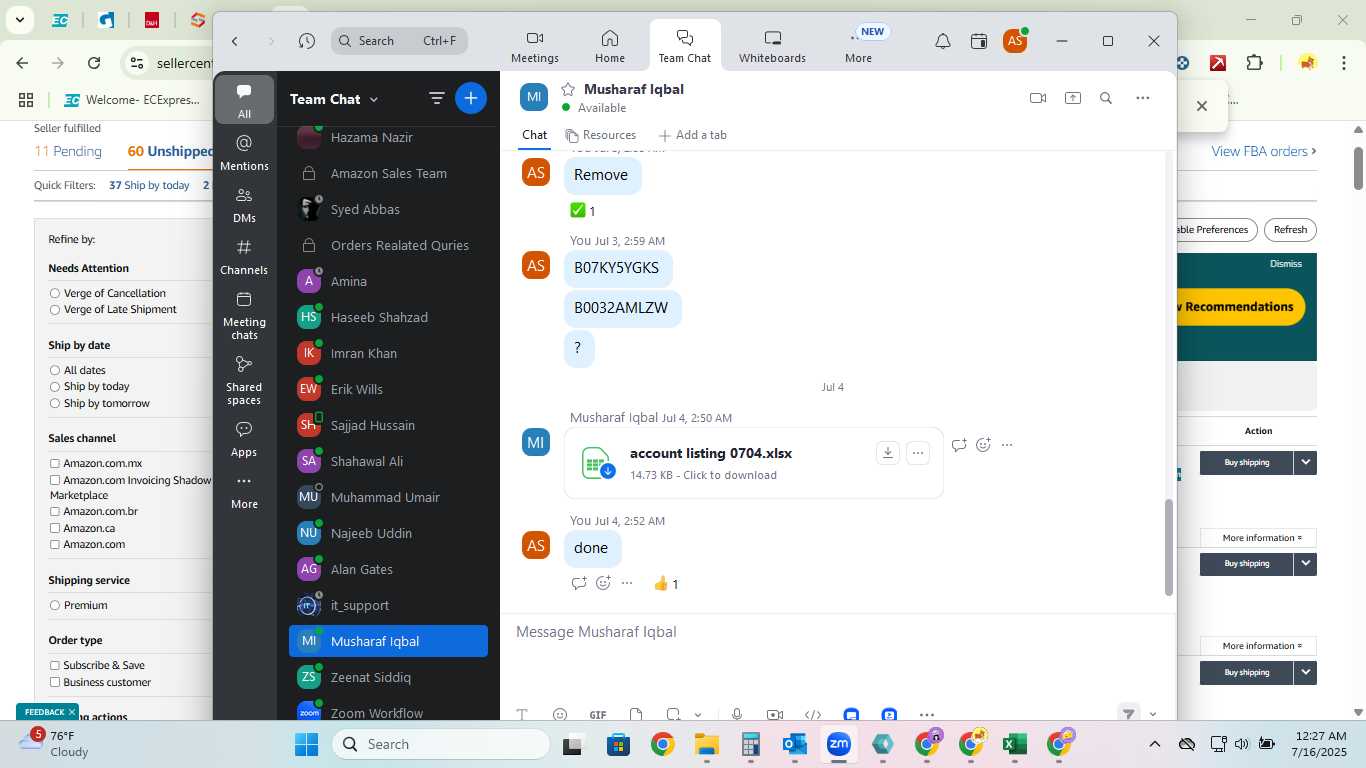Open the Zoom calendar icon

pos(979,41)
